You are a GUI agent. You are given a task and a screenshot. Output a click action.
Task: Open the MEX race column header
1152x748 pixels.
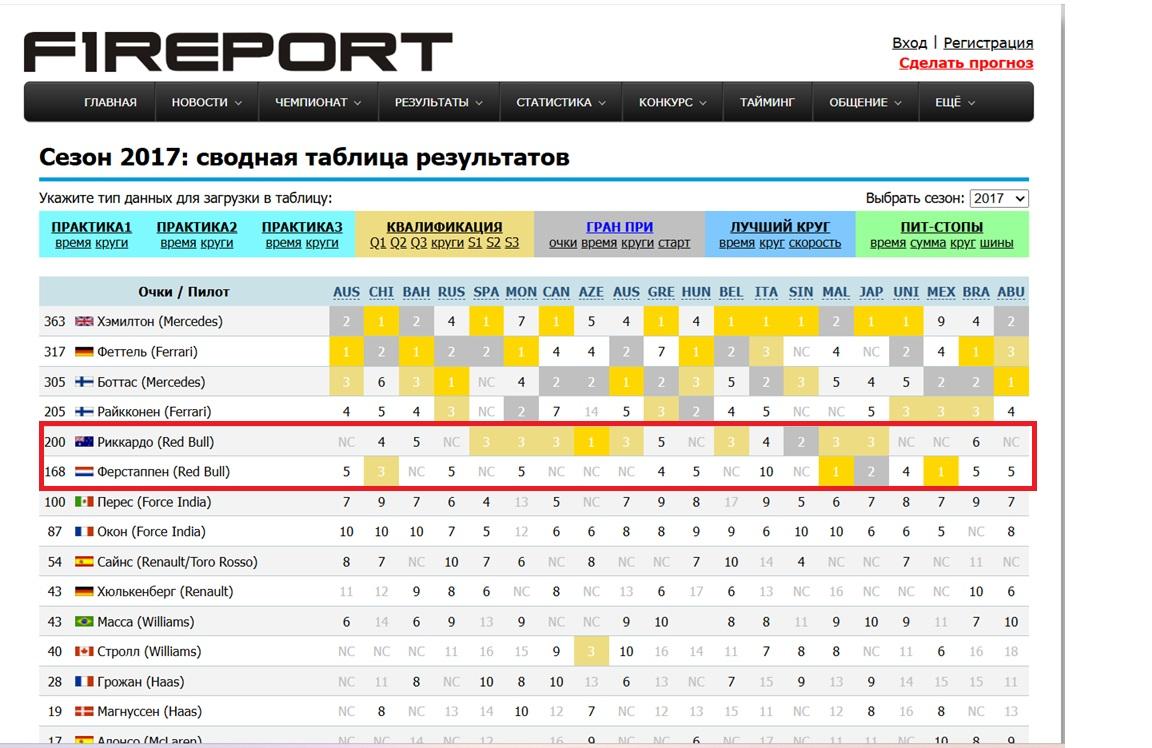click(x=941, y=292)
